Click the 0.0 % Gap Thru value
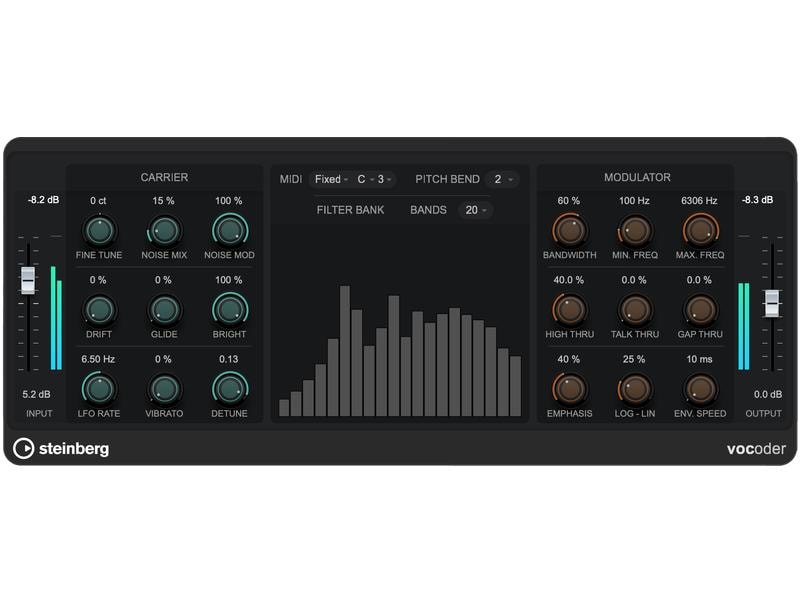The image size is (800, 600). 699,280
